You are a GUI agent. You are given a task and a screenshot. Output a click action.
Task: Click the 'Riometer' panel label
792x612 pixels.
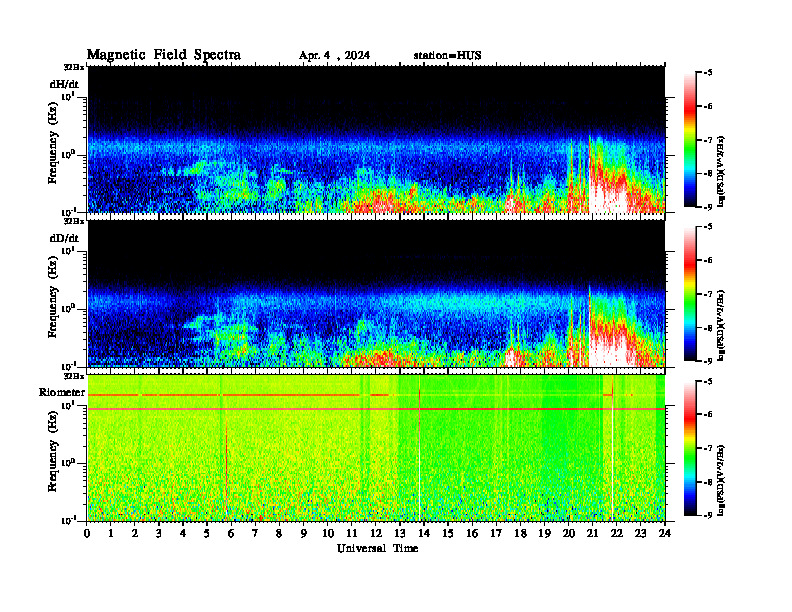(62, 392)
